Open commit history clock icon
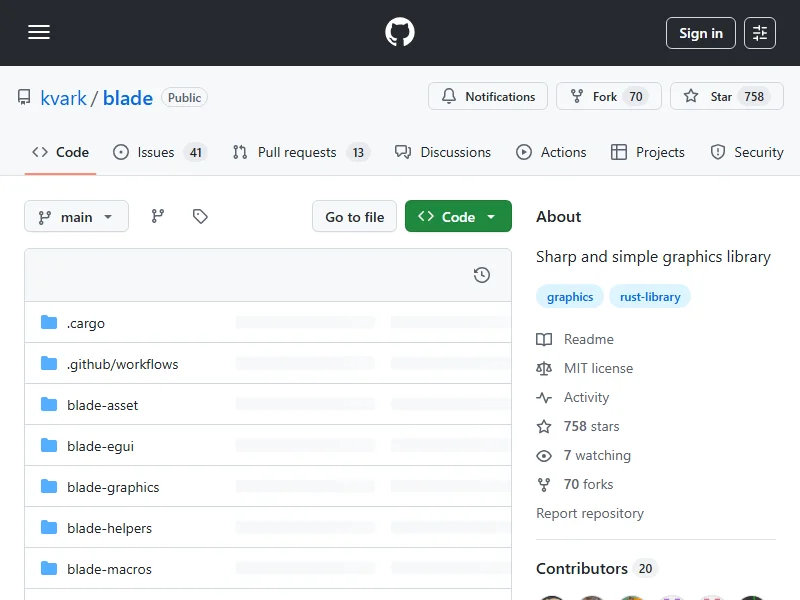This screenshot has width=800, height=600. point(482,275)
